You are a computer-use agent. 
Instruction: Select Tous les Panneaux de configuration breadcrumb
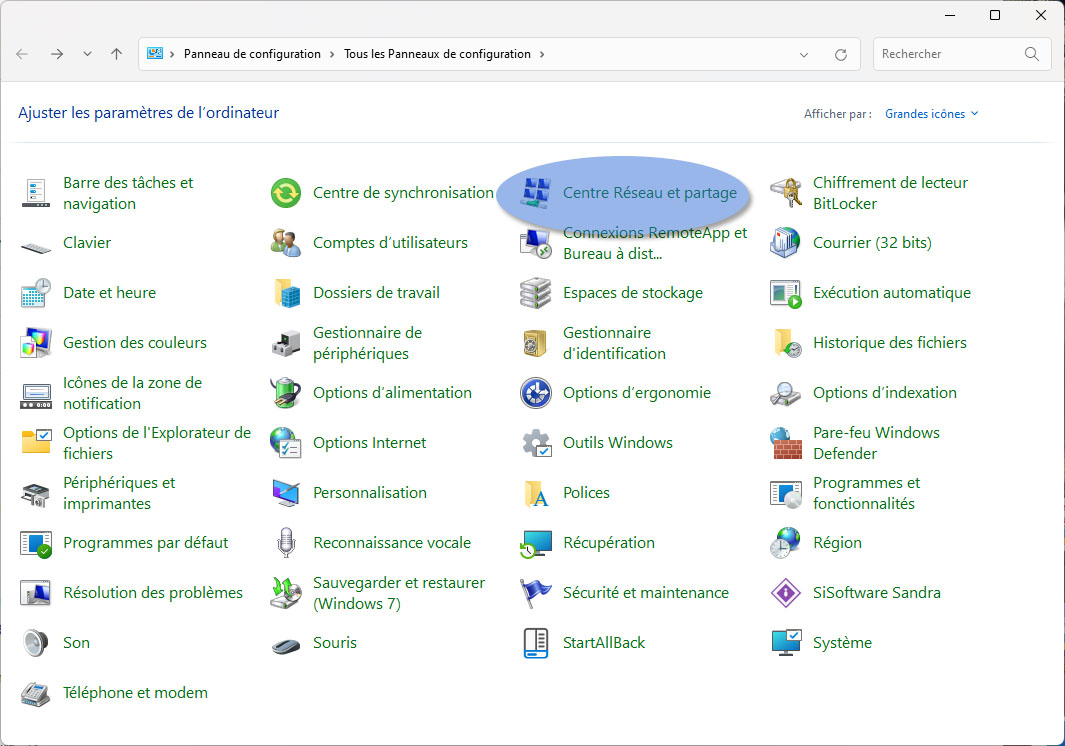(437, 54)
